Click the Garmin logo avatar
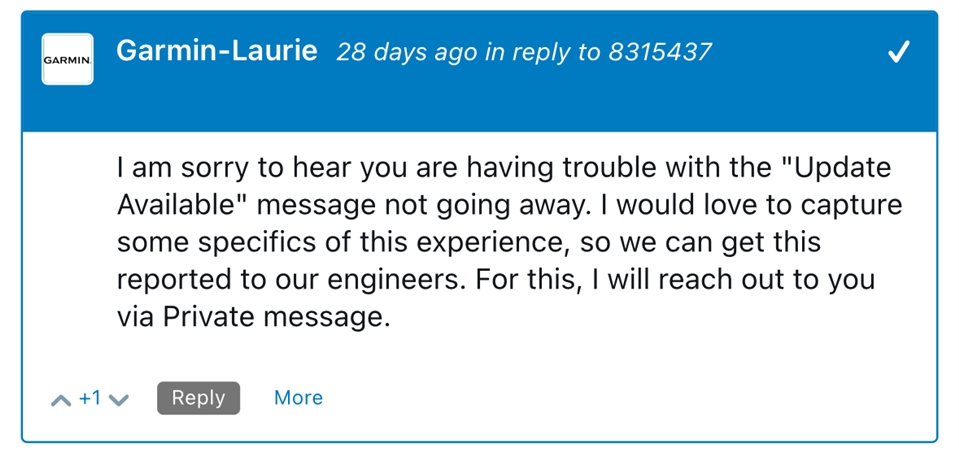The width and height of the screenshot is (959, 456). (67, 59)
